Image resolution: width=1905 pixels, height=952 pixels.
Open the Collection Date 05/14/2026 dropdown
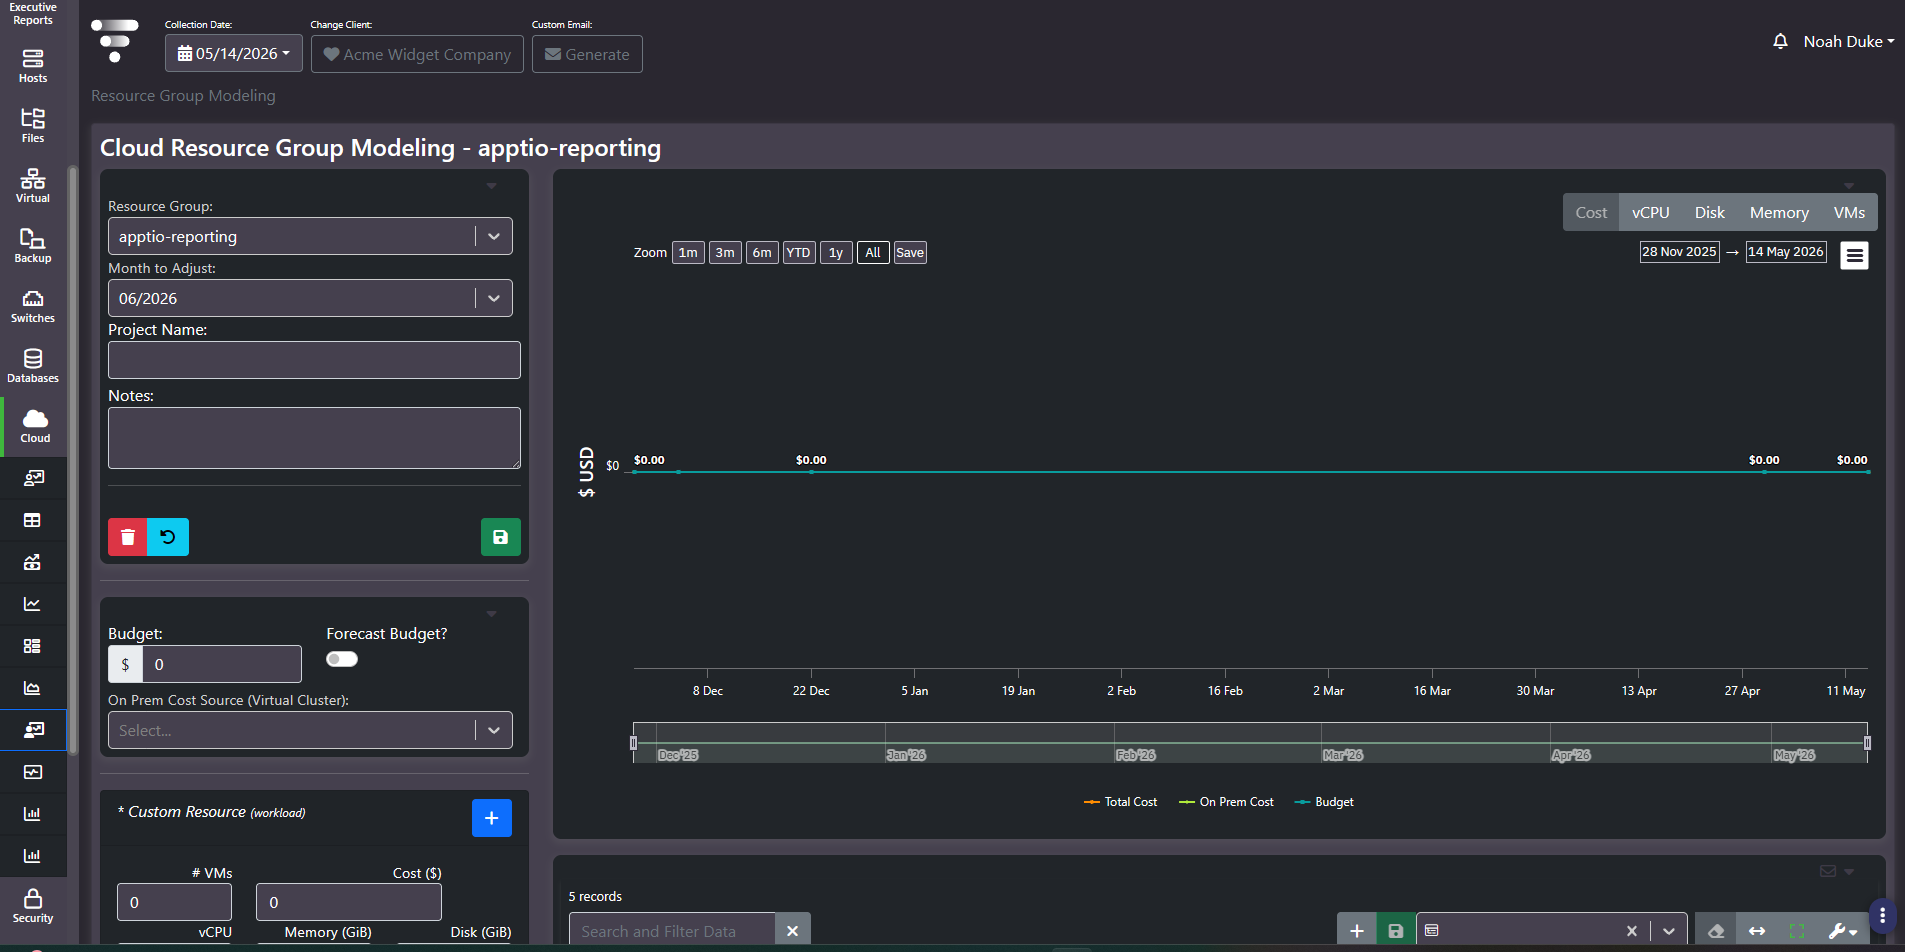234,54
